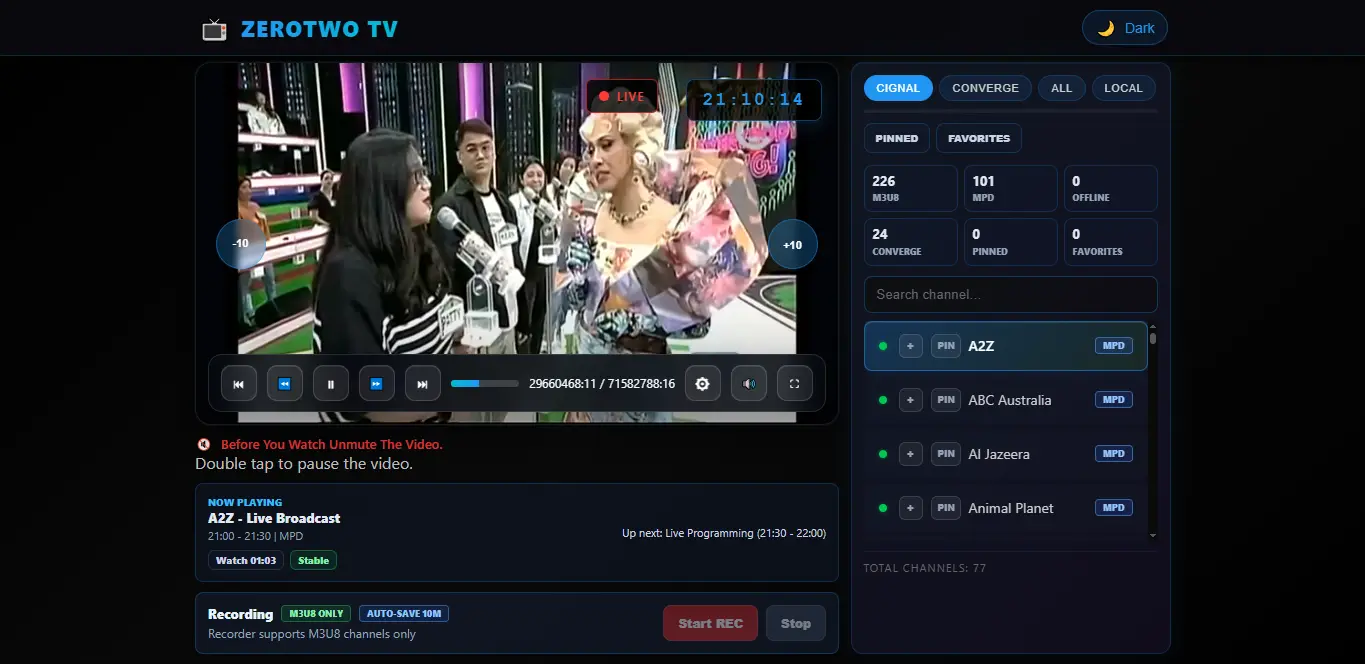The height and width of the screenshot is (664, 1365).
Task: Click the fast-forward playback control icon
Action: tap(377, 383)
